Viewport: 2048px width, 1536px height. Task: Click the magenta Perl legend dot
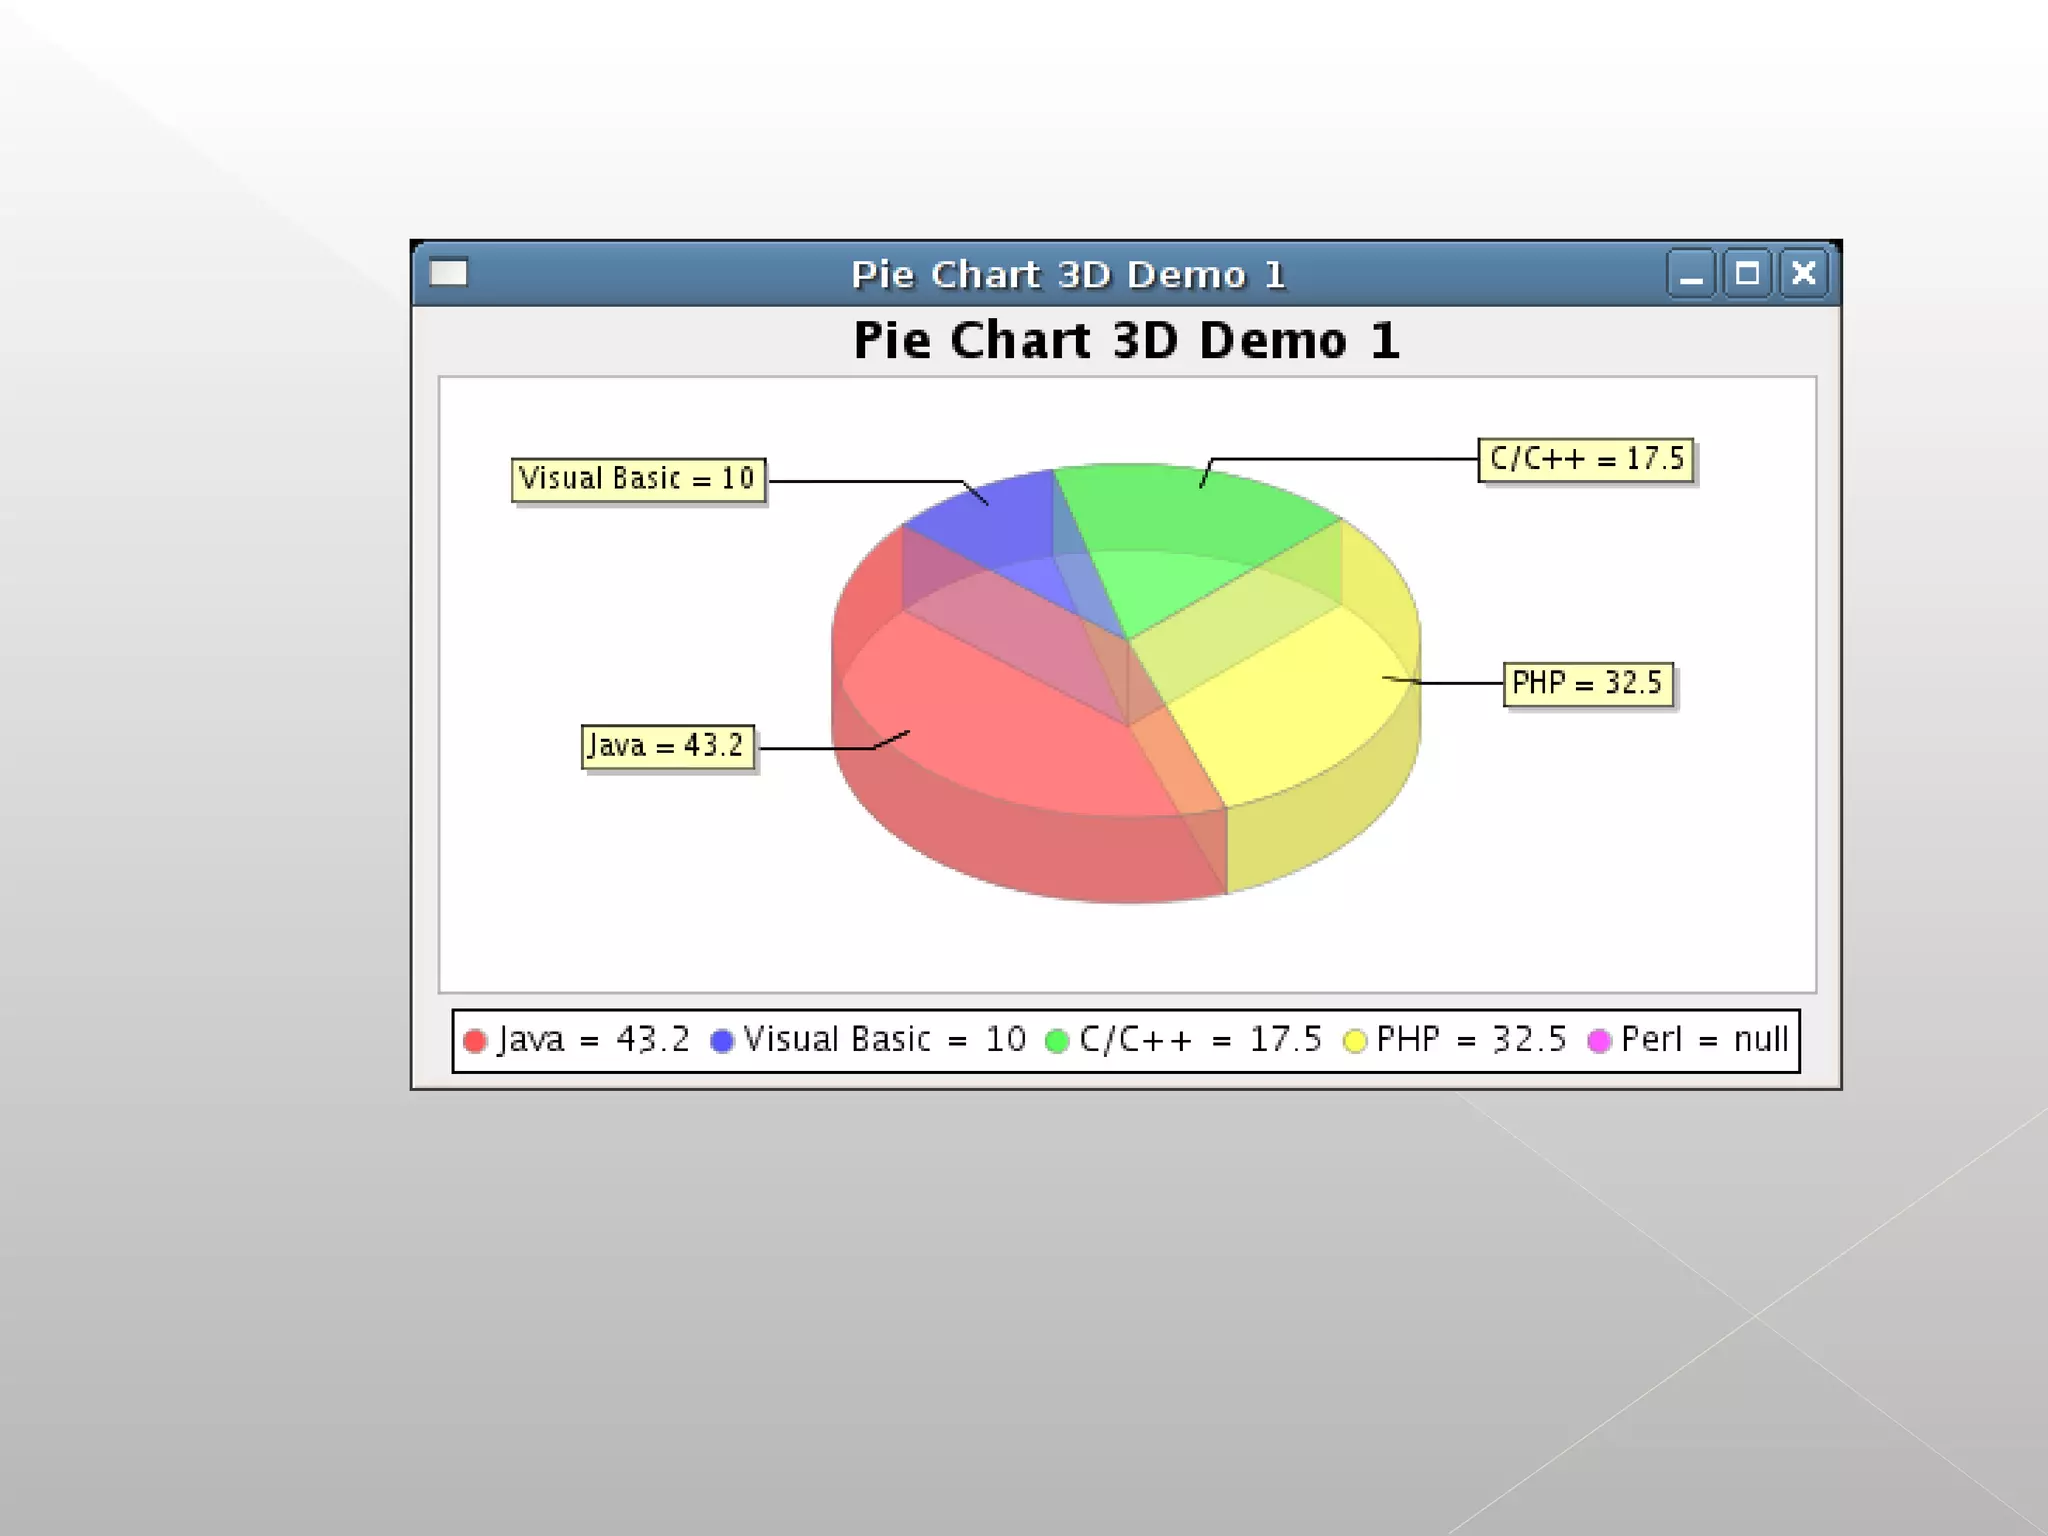[x=1599, y=1041]
